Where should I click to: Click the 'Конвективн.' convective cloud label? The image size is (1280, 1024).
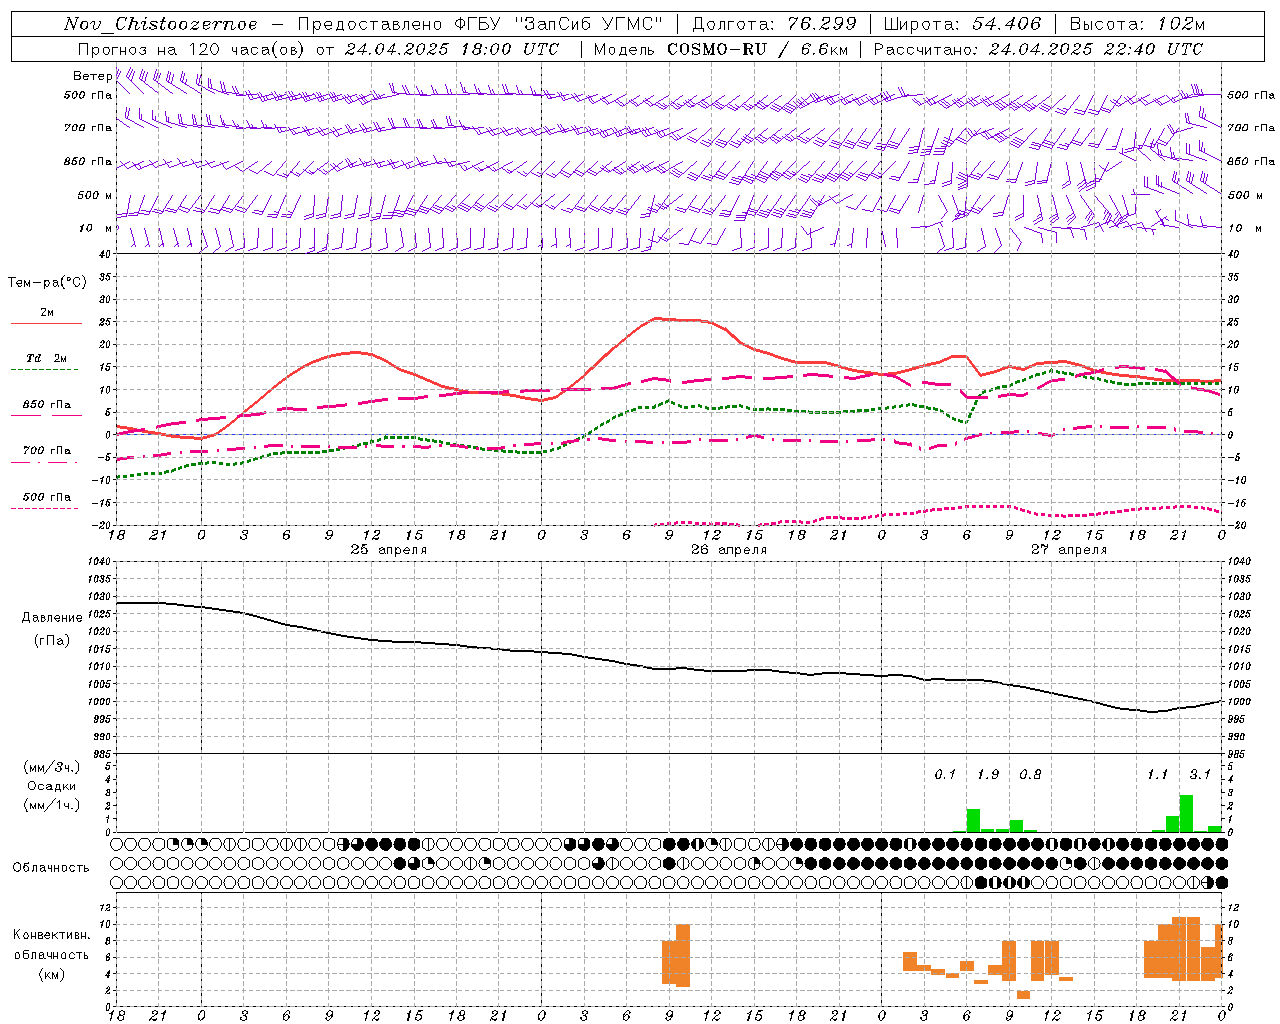(52, 935)
